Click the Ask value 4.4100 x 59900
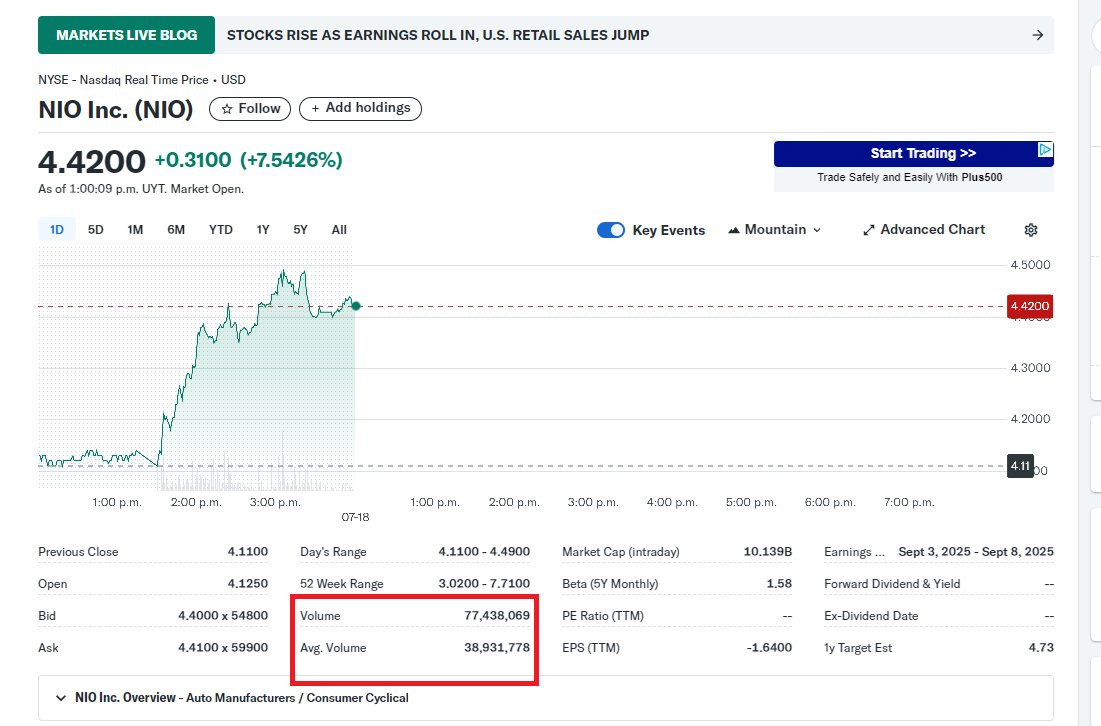The image size is (1101, 726). (x=223, y=647)
